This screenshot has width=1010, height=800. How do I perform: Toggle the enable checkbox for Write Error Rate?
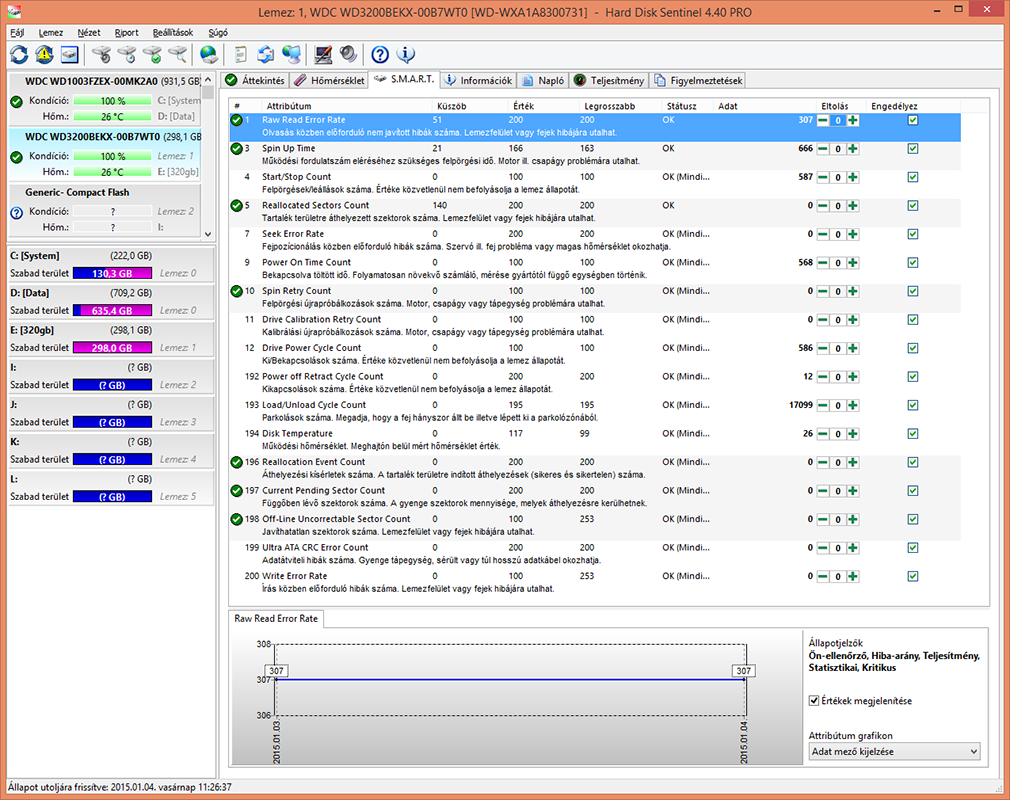913,576
